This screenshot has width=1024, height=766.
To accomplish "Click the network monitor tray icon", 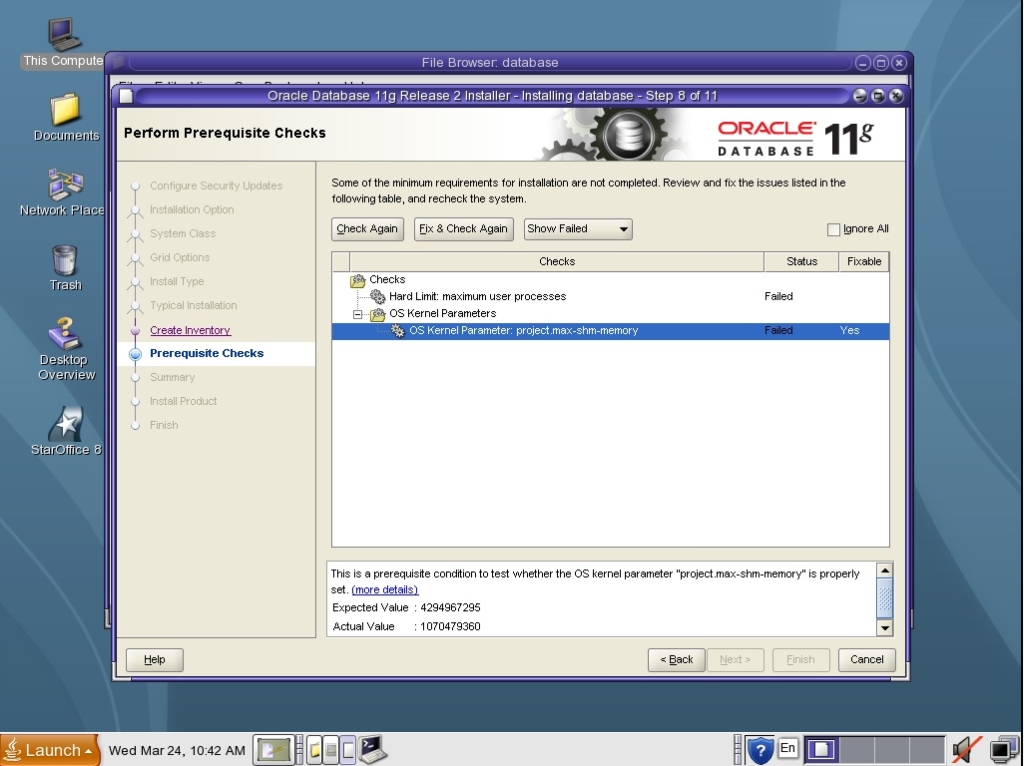I will pos(1004,750).
